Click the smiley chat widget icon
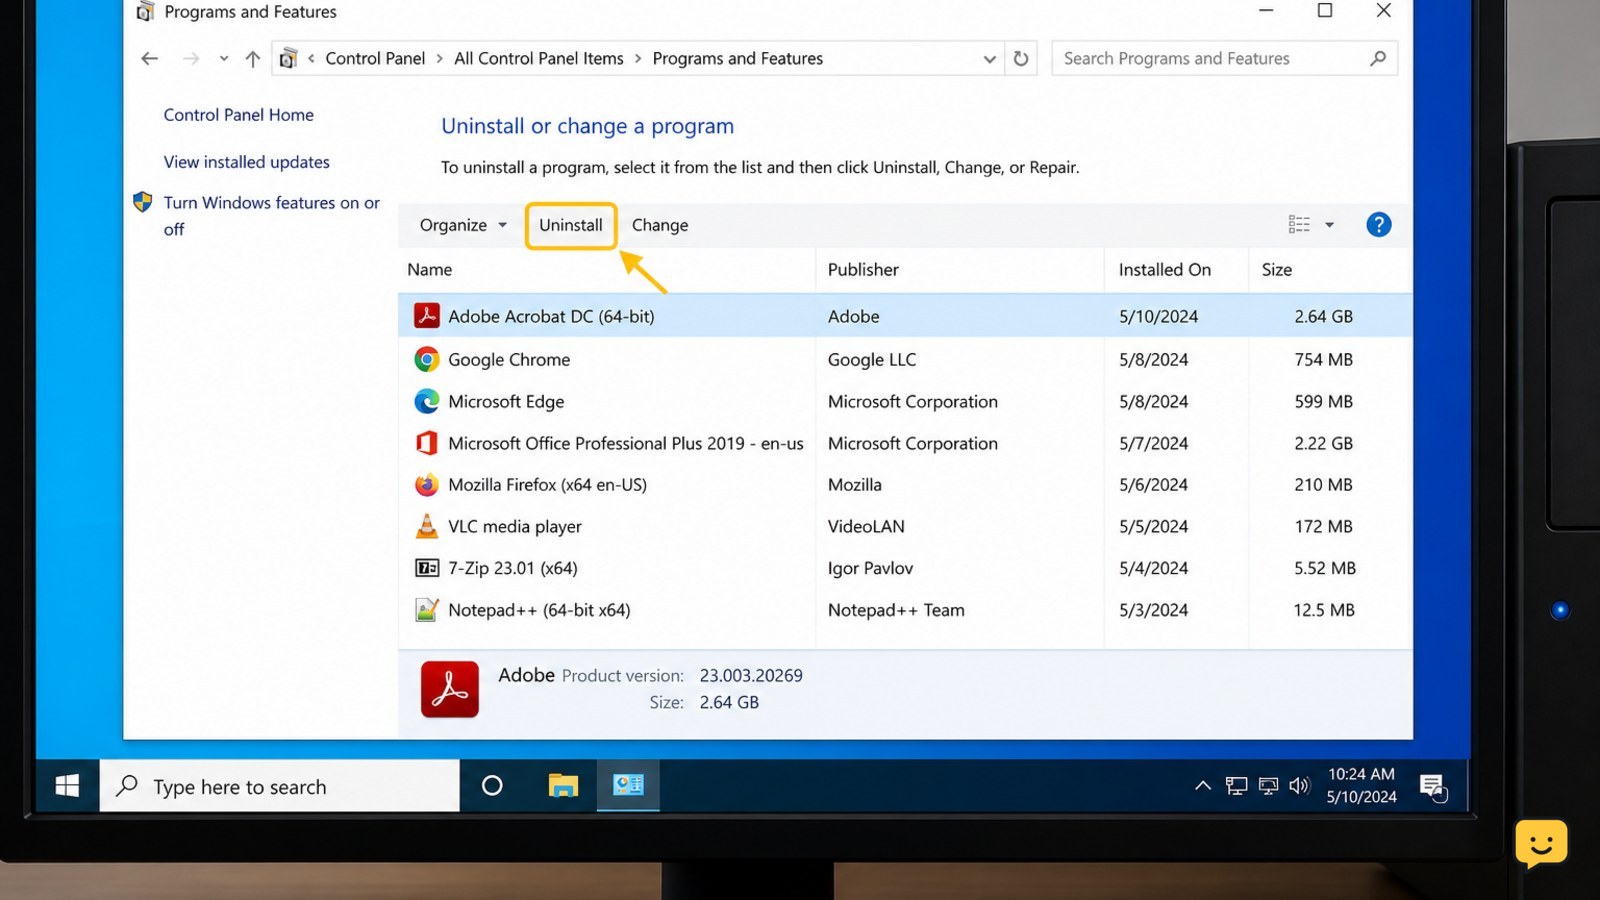This screenshot has height=900, width=1600. 1541,843
